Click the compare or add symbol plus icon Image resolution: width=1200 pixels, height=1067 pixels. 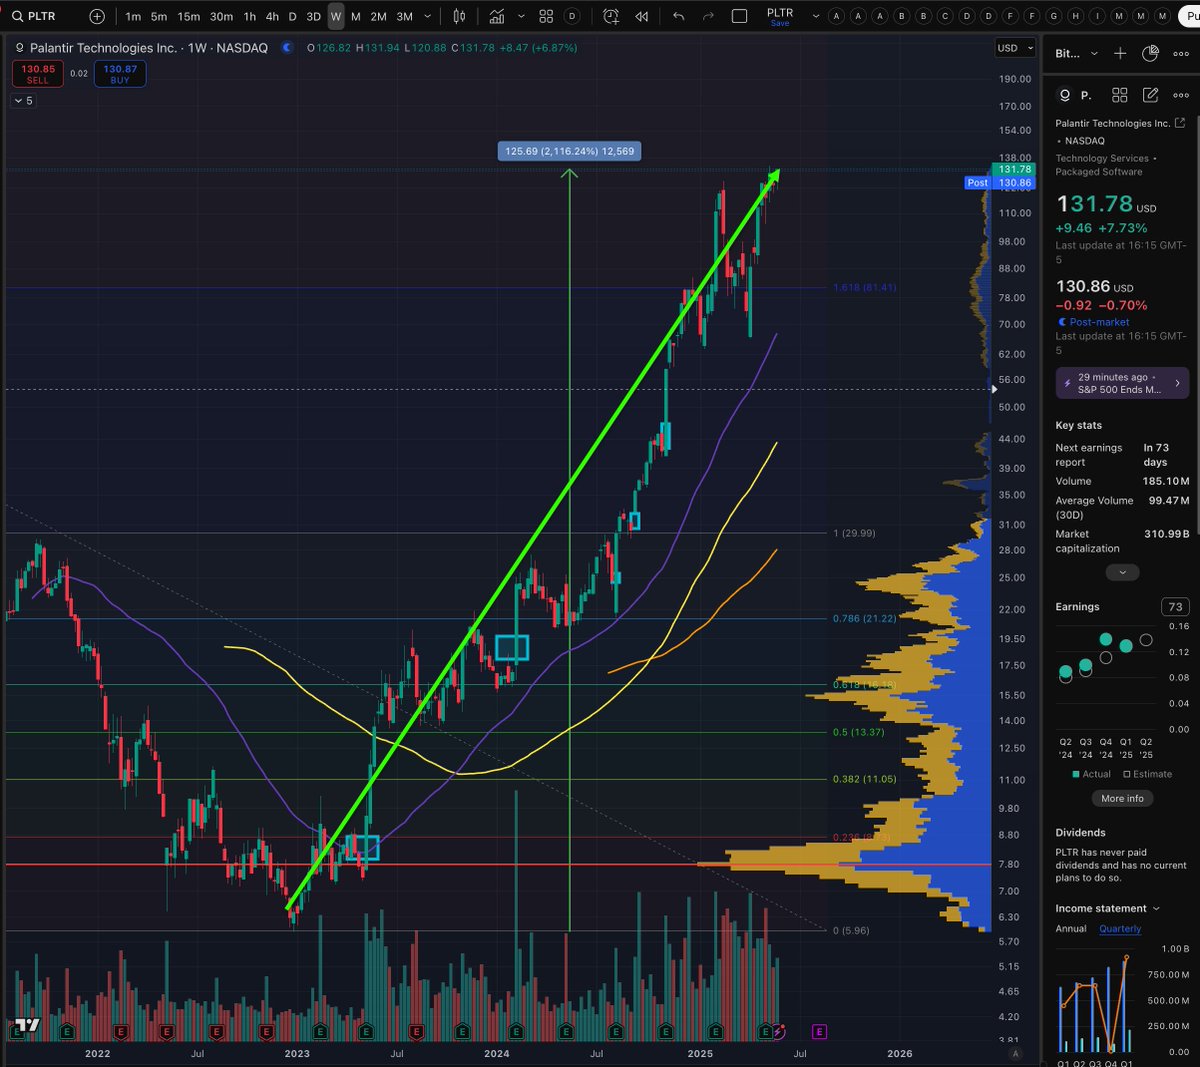point(97,16)
